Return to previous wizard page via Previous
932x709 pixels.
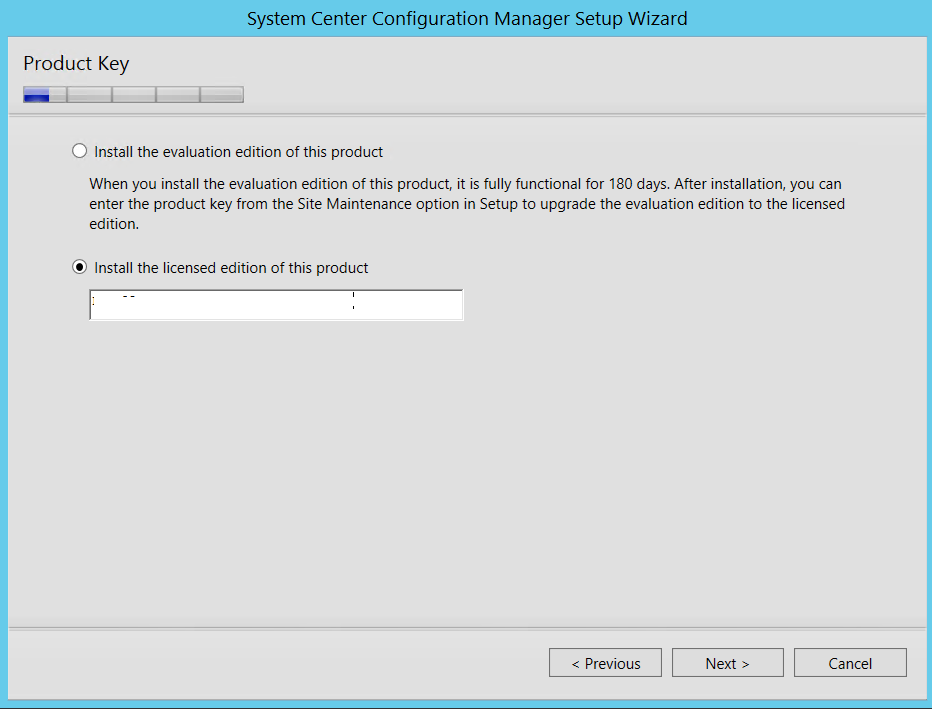(x=605, y=662)
